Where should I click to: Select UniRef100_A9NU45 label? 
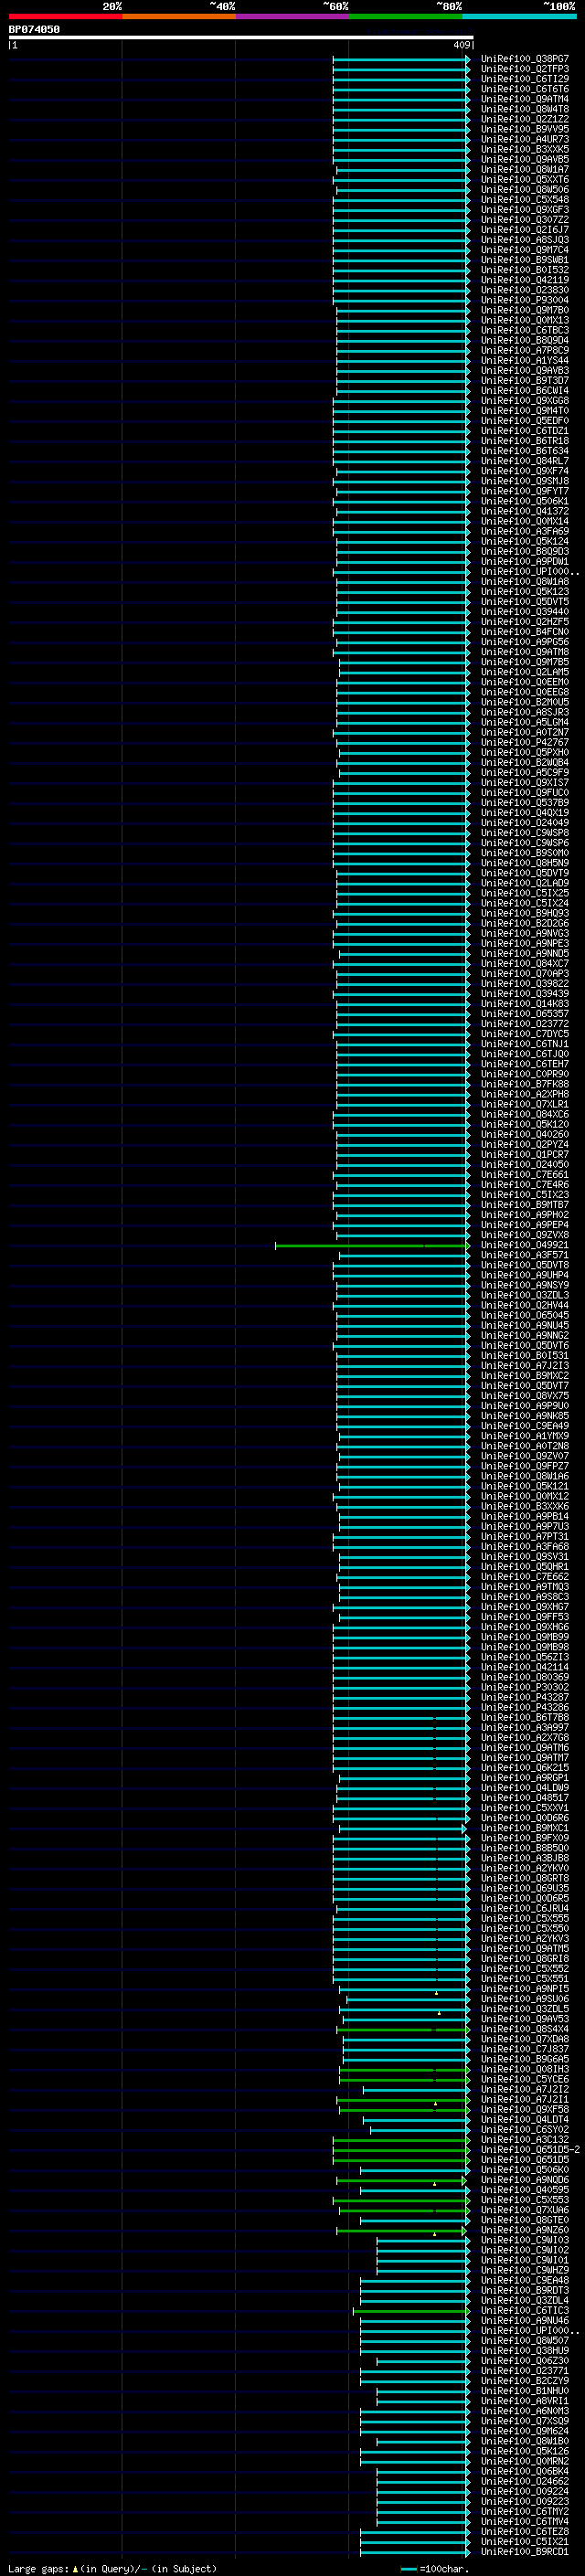pos(524,1326)
